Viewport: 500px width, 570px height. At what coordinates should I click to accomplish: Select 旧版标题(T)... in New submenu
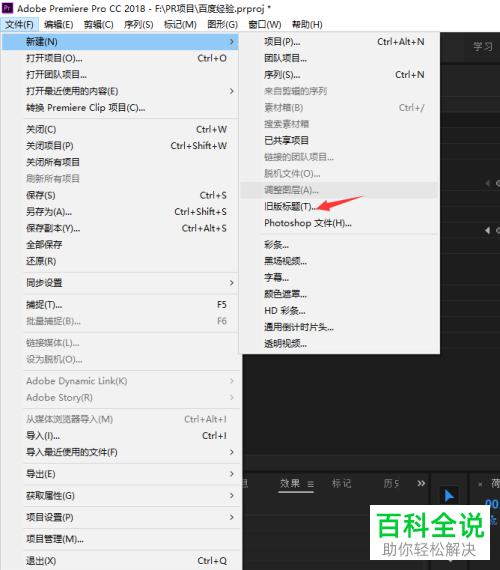point(339,206)
